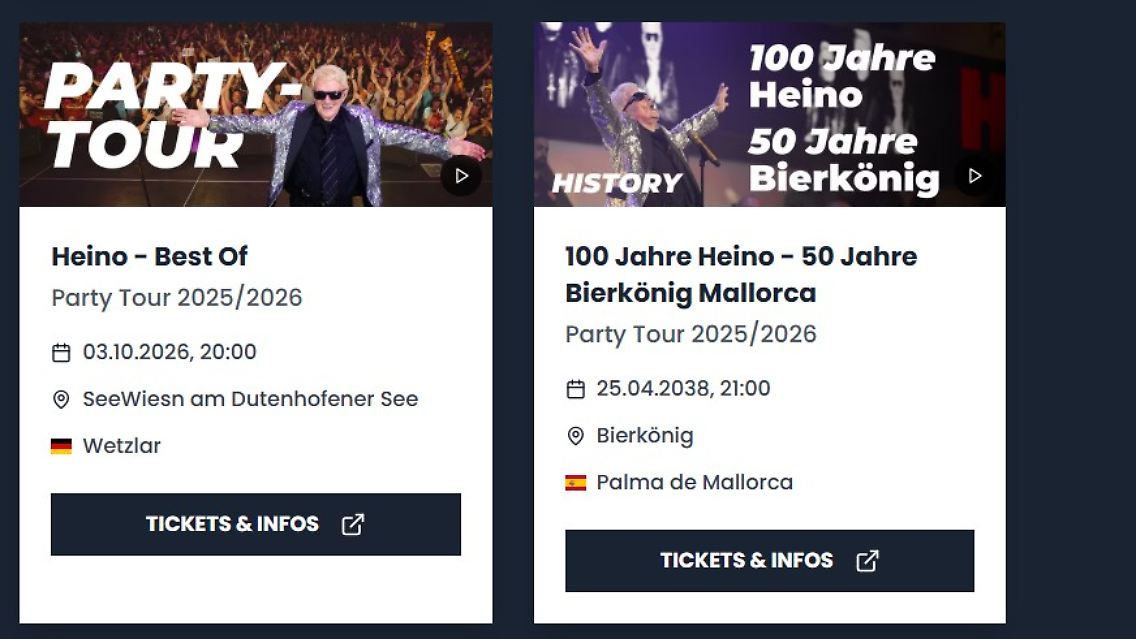Click the "Heino - Best Of" title
The image size is (1136, 639).
pyautogui.click(x=149, y=257)
